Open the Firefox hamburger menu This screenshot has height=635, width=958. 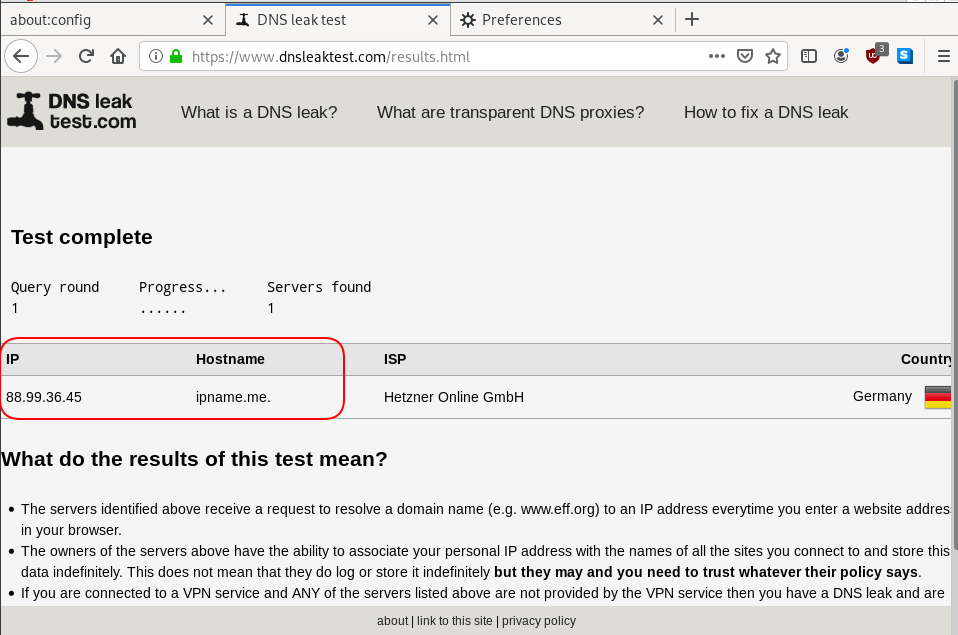pyautogui.click(x=943, y=57)
